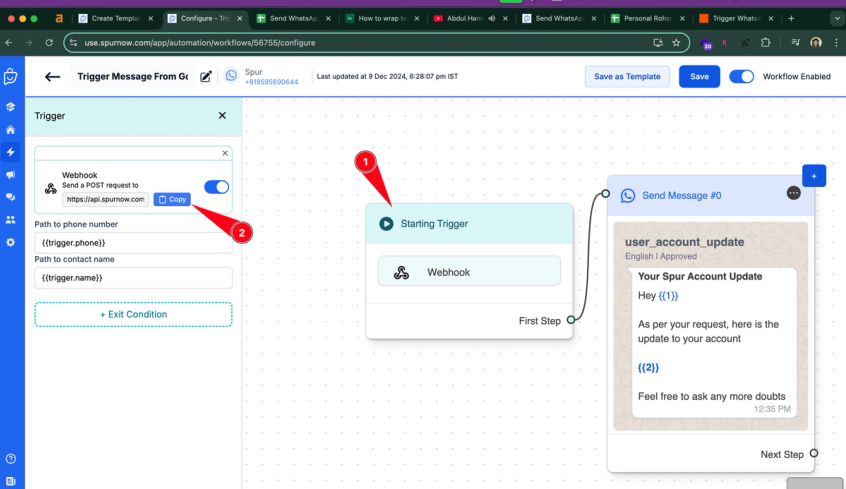Go back with the workflow back arrow
Viewport: 846px width, 489px height.
tap(52, 77)
